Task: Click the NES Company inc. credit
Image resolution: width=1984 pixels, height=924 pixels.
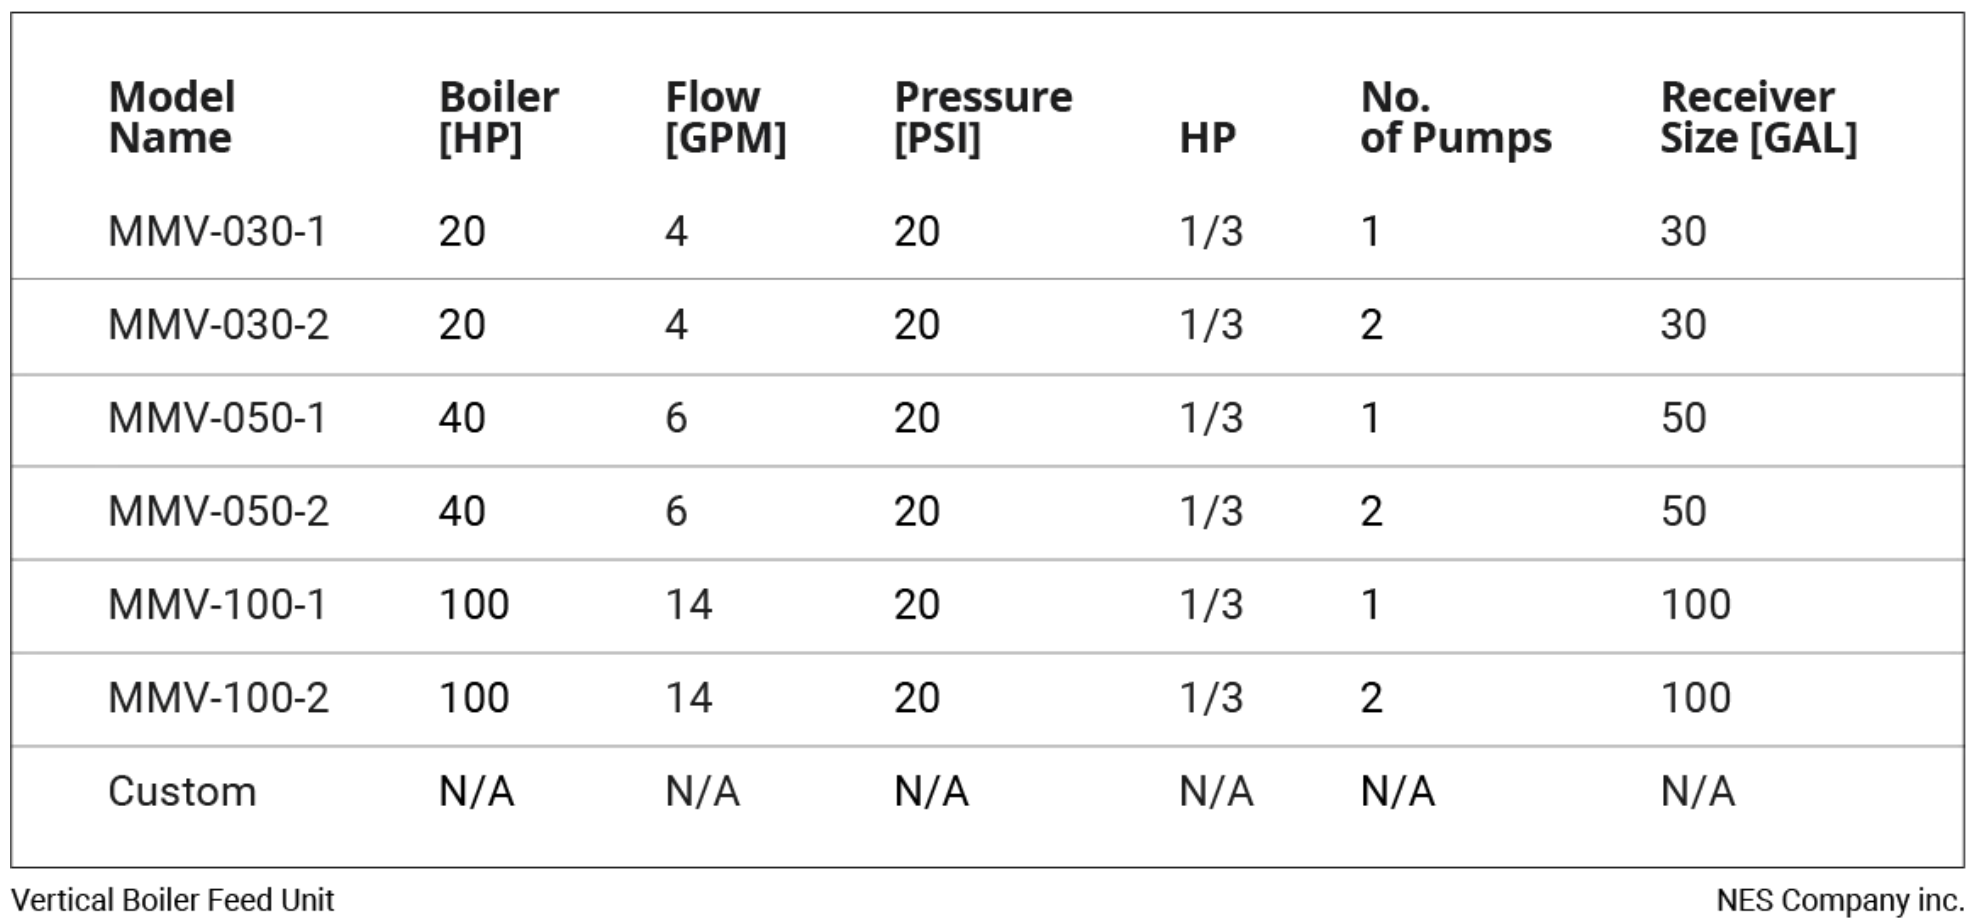Action: [1840, 900]
